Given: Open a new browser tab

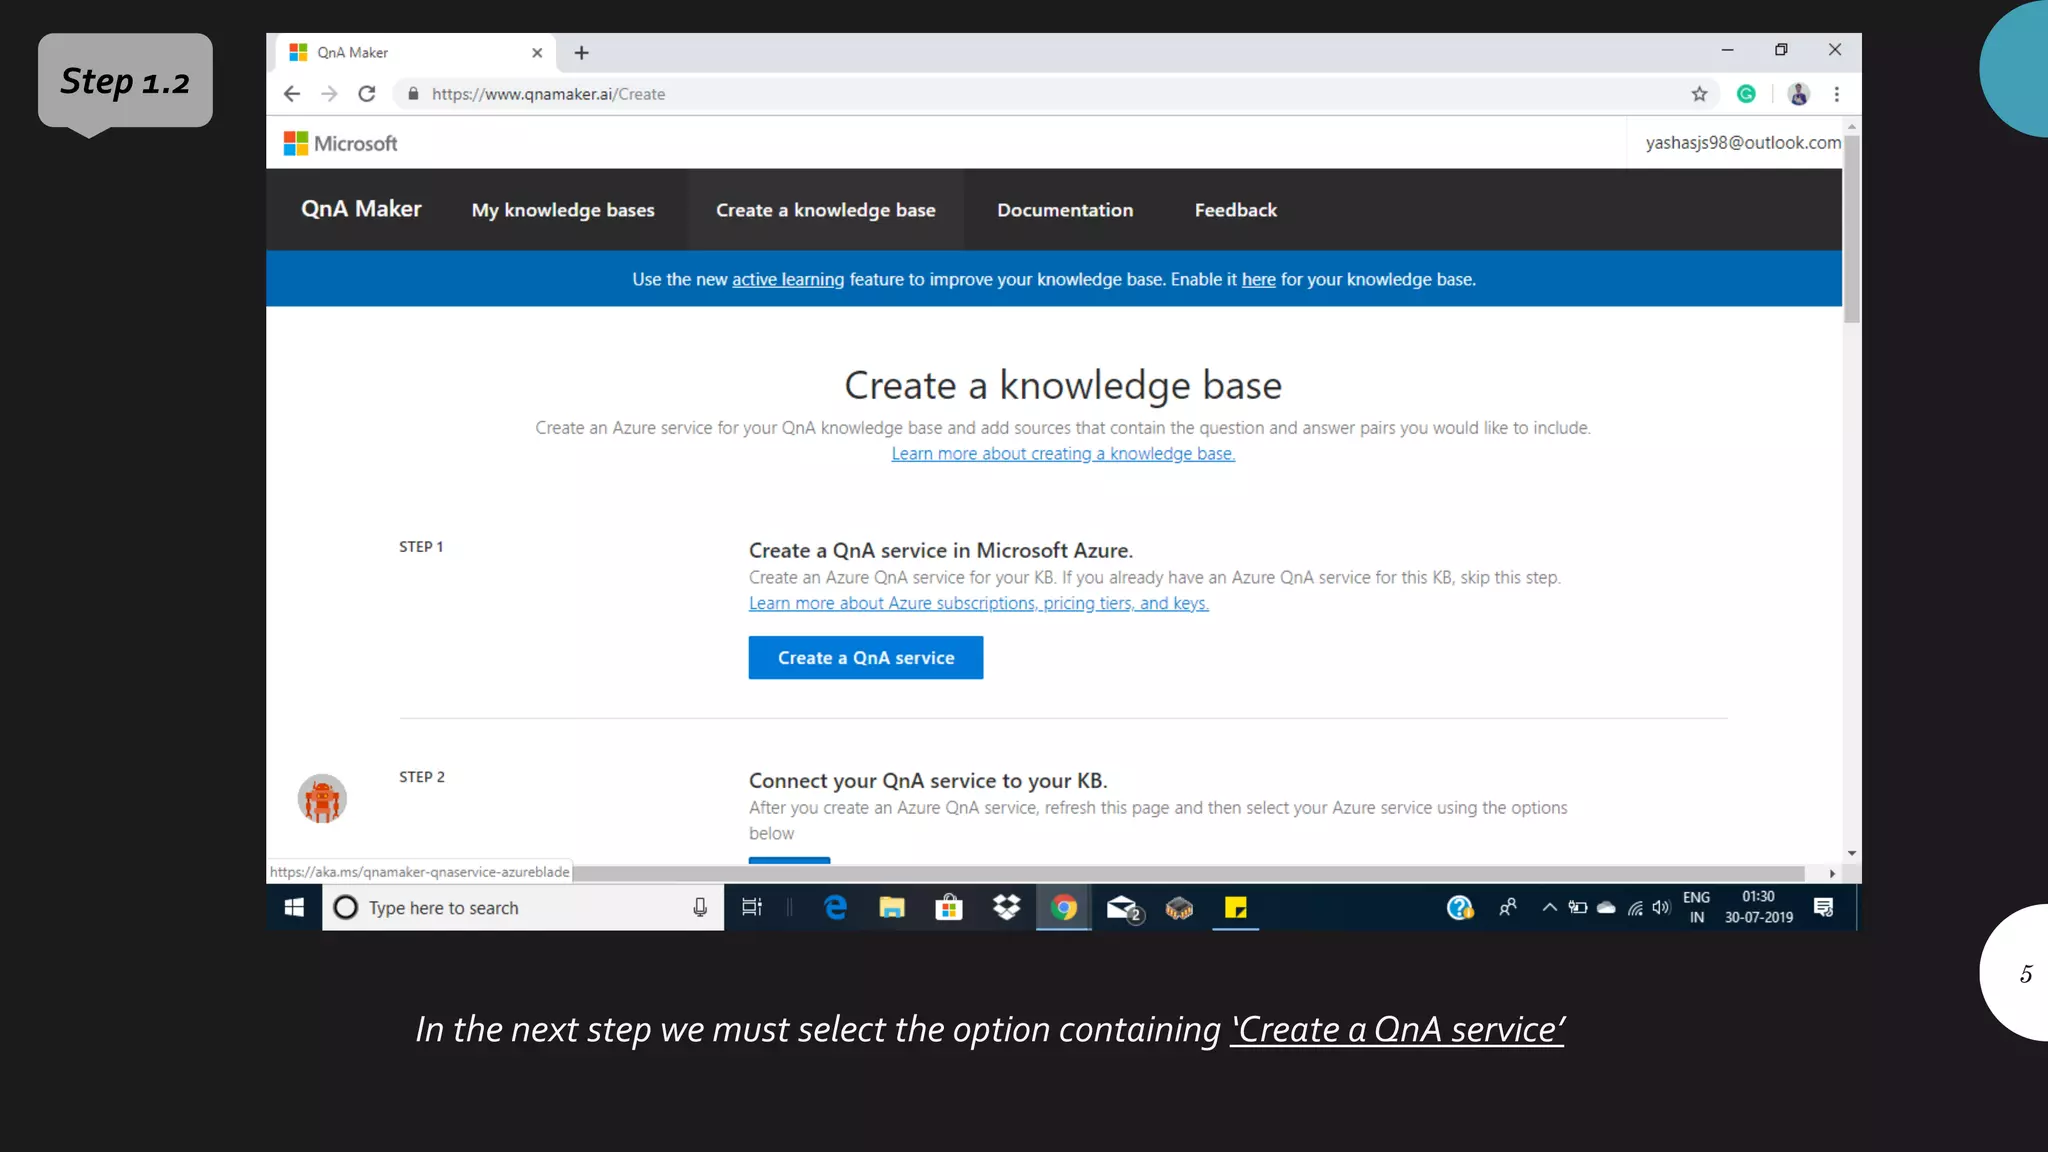Looking at the screenshot, I should [582, 53].
